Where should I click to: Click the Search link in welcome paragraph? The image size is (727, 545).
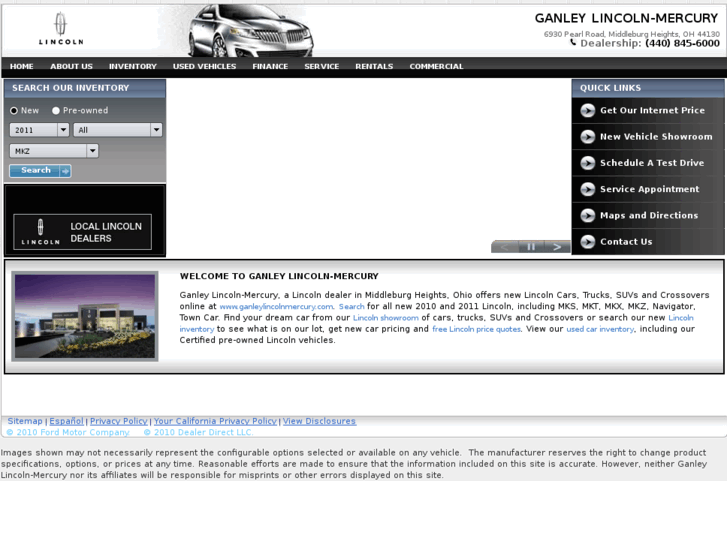(x=351, y=307)
